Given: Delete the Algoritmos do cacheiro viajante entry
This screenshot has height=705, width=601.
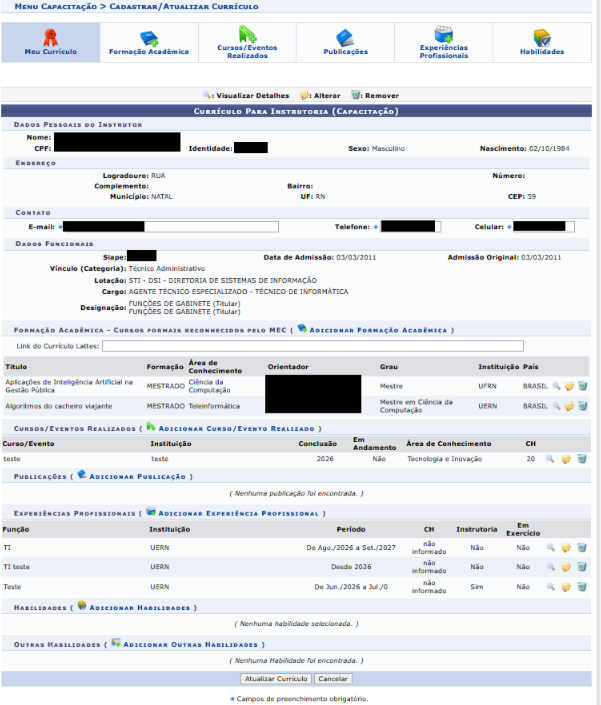Looking at the screenshot, I should tap(583, 406).
